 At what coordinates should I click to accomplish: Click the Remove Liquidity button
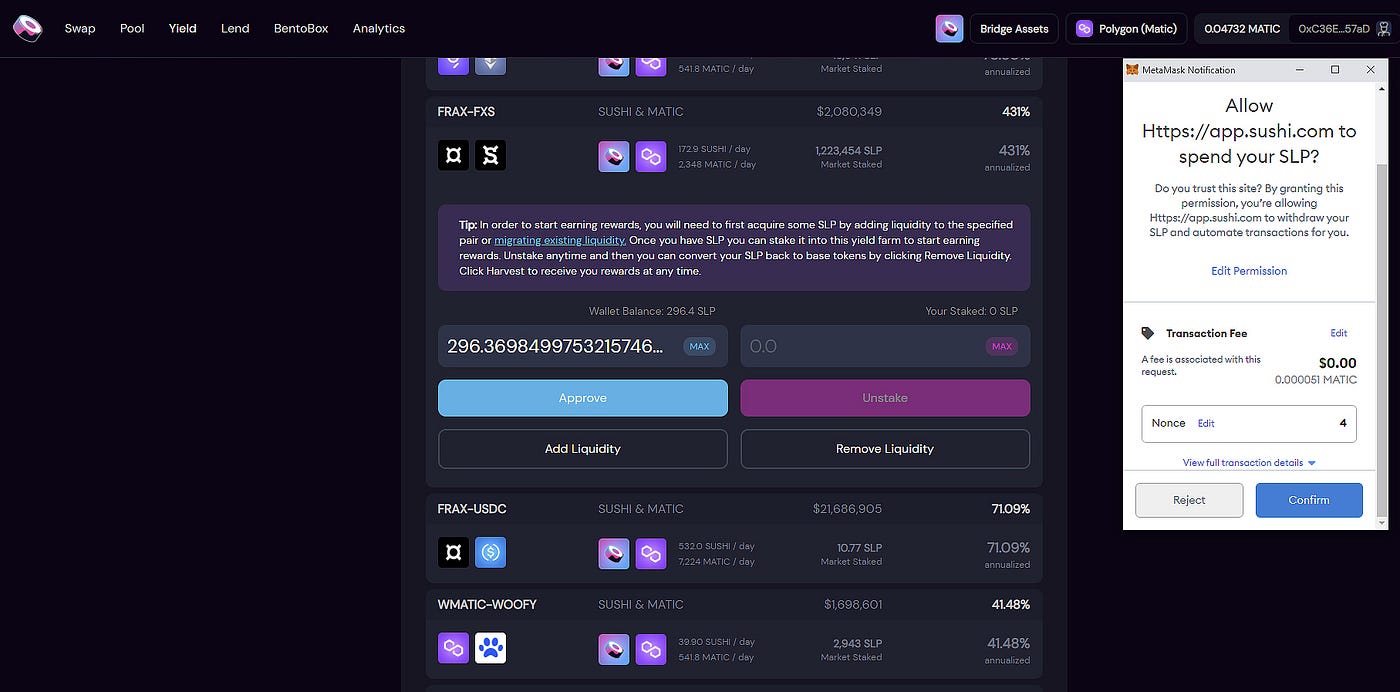pos(885,449)
